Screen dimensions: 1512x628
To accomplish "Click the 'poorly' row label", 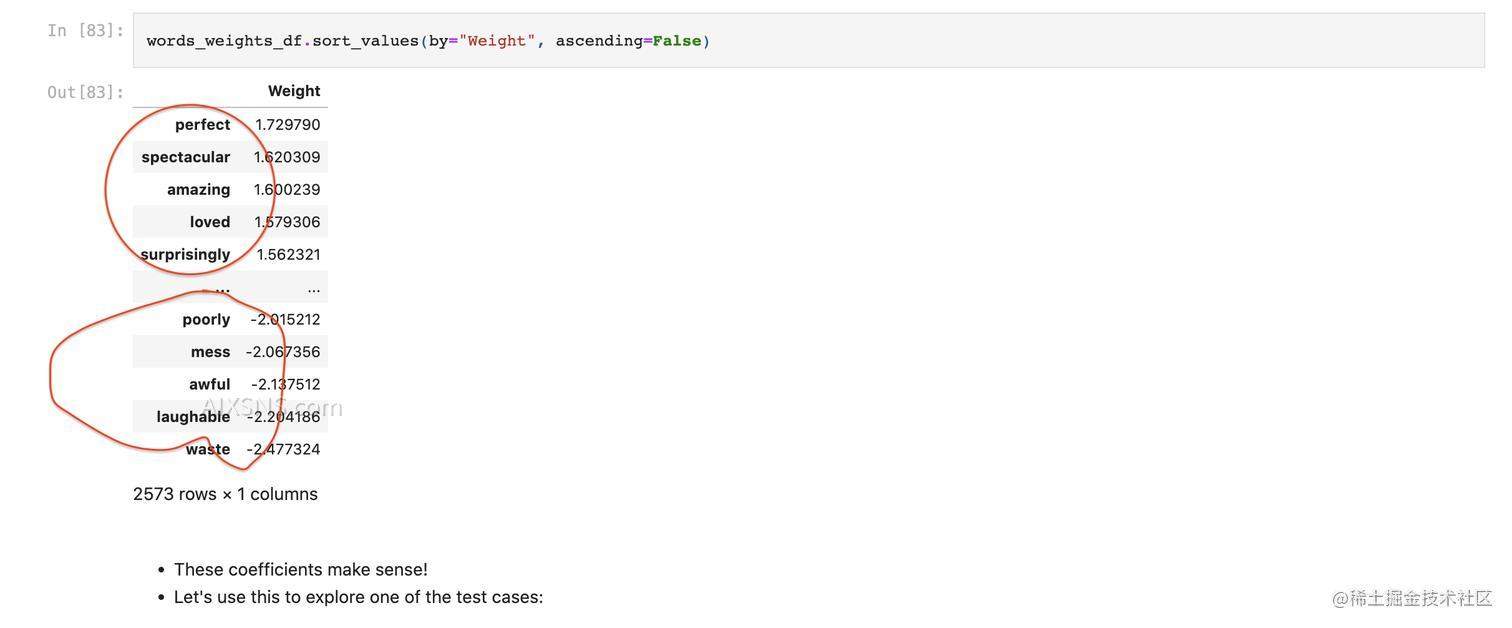I will click(x=206, y=320).
